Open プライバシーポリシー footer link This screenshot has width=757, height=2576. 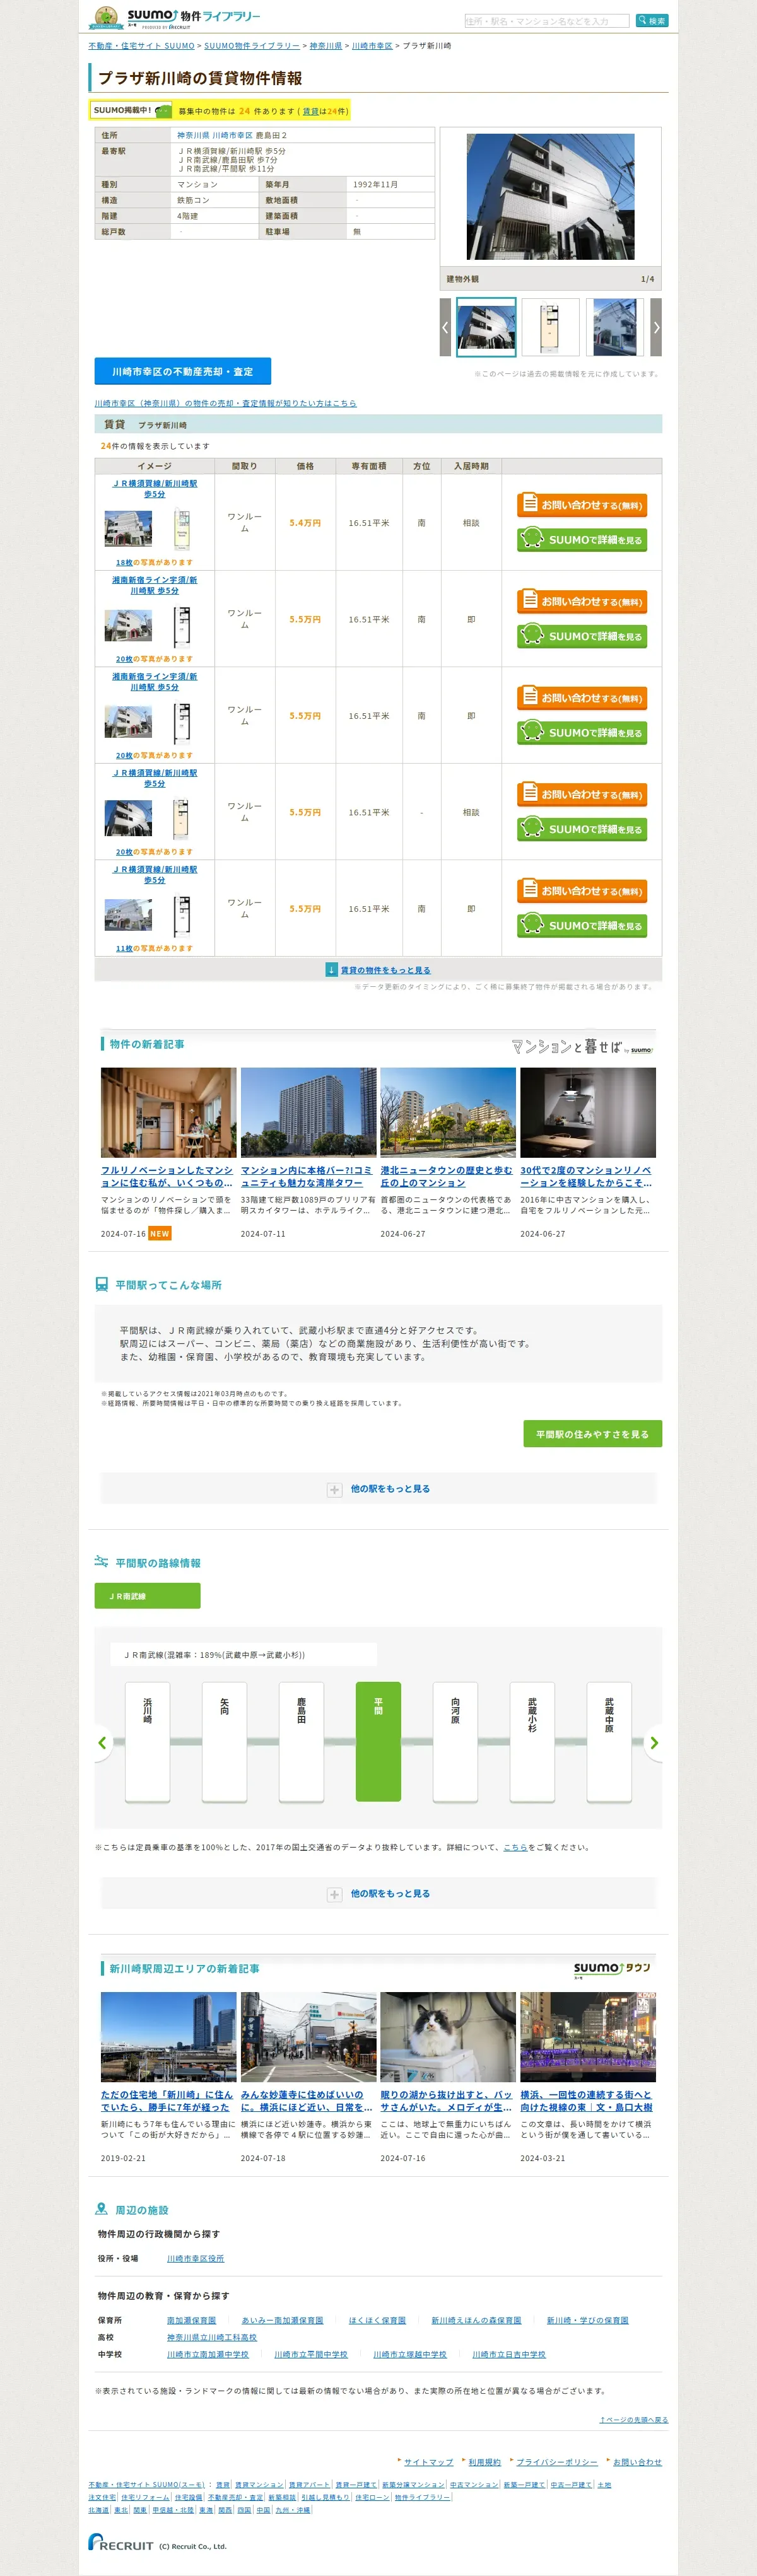557,2462
